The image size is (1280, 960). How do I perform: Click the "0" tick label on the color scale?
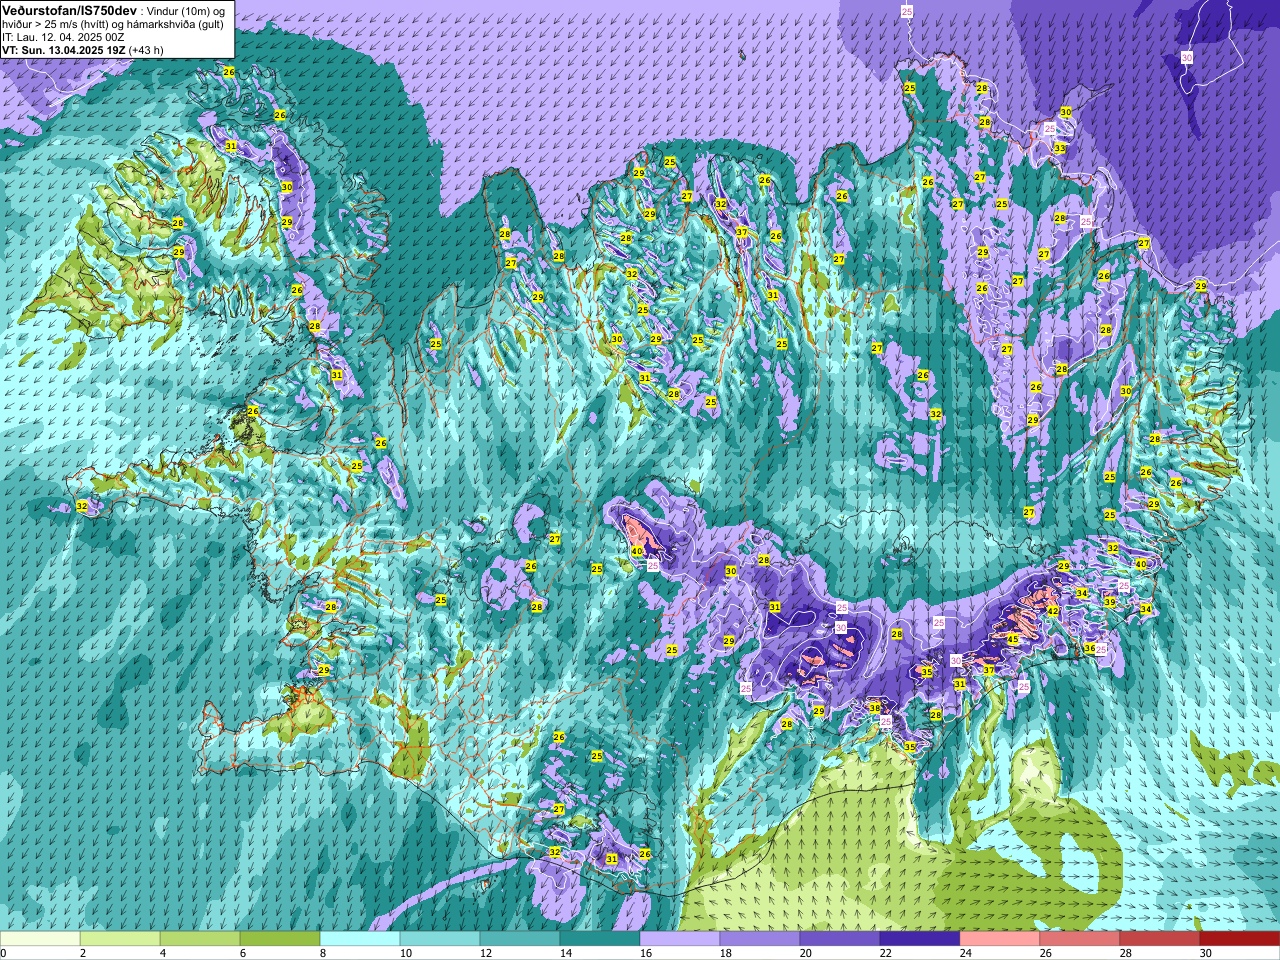[x=4, y=953]
